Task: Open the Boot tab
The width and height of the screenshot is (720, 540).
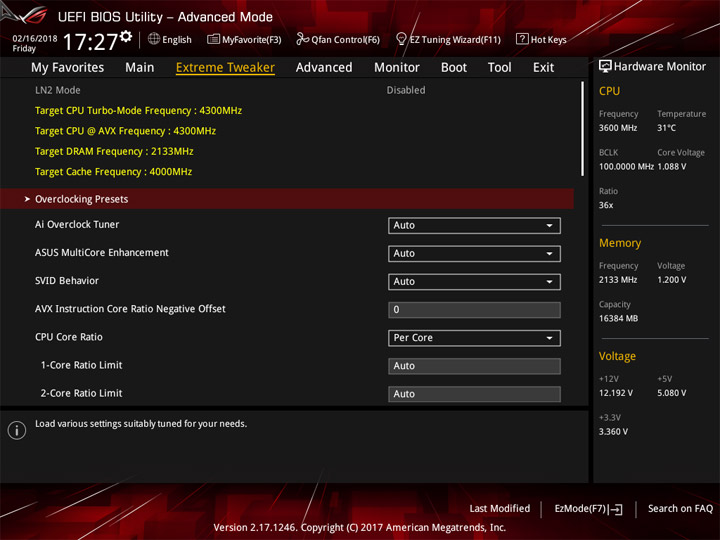Action: pos(454,68)
